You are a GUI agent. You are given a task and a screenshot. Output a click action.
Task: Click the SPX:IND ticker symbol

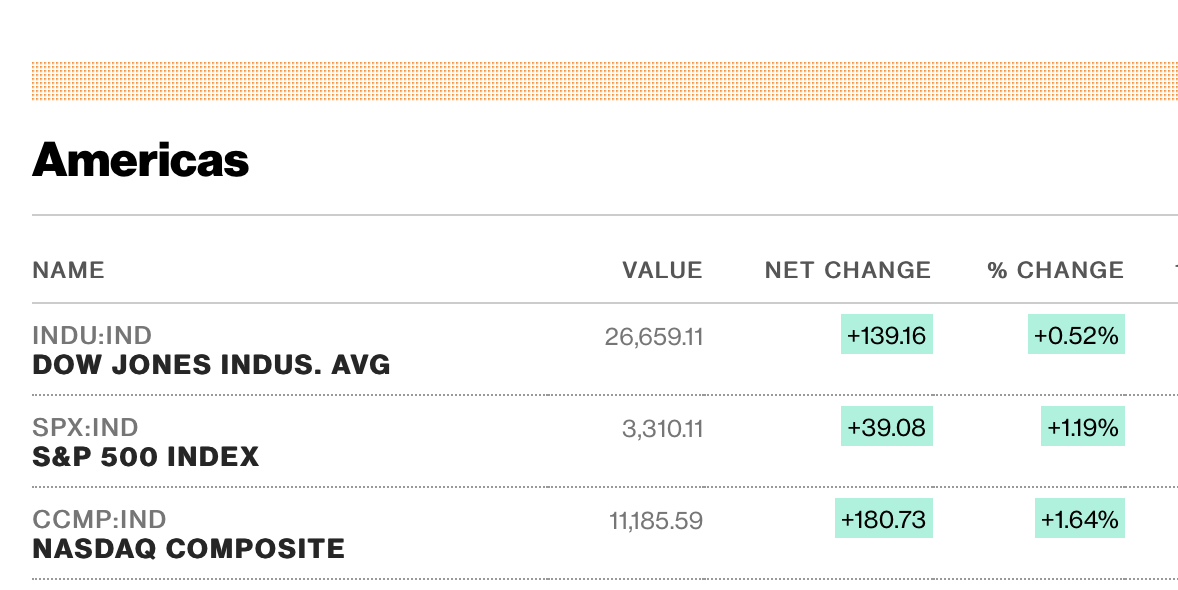(x=86, y=427)
